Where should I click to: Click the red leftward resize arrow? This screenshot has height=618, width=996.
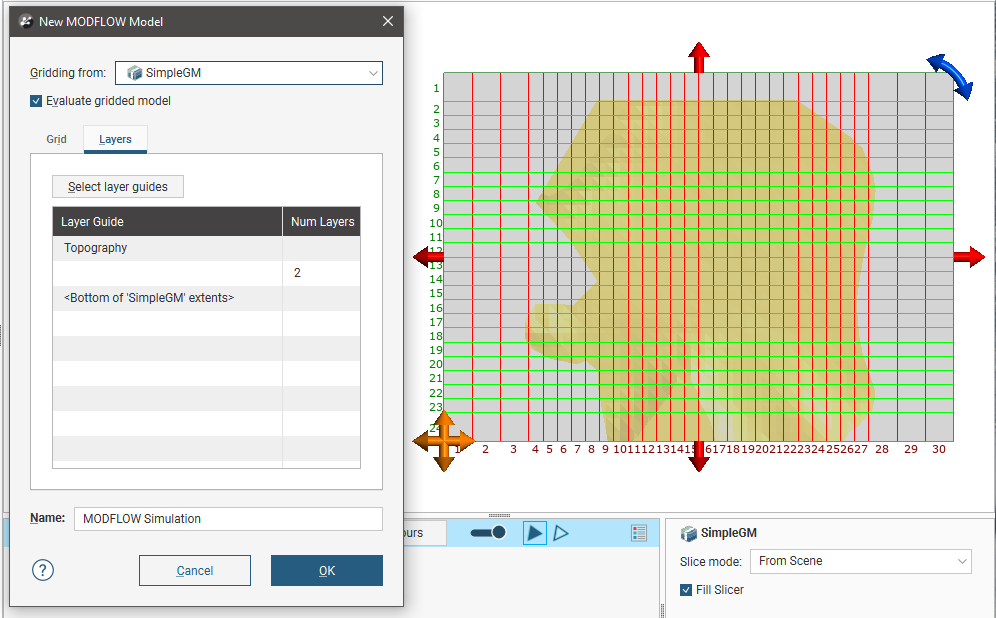point(428,256)
